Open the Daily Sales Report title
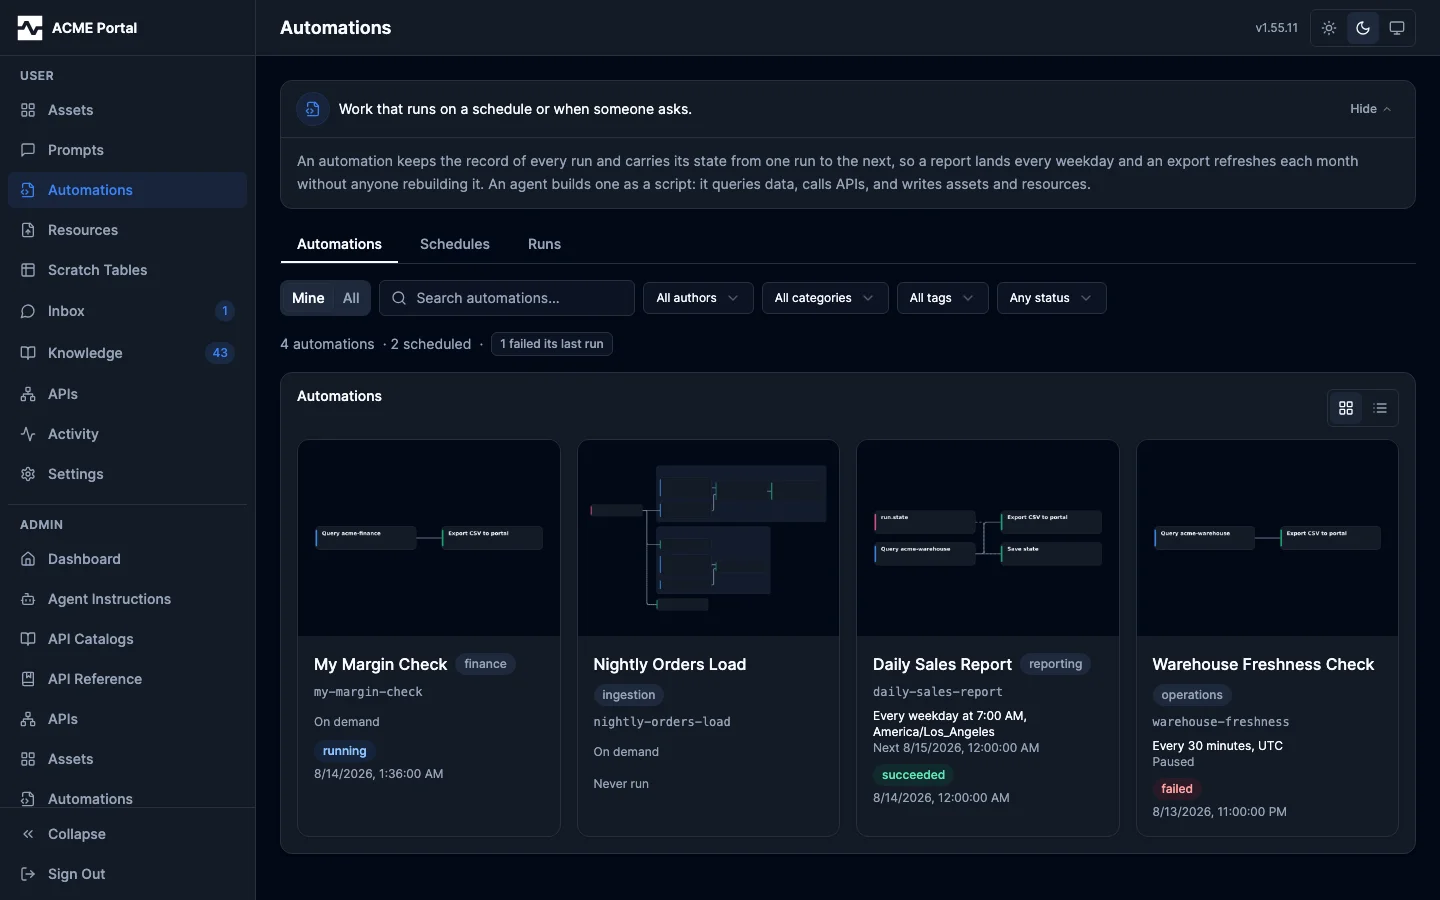The width and height of the screenshot is (1440, 900). click(x=942, y=664)
